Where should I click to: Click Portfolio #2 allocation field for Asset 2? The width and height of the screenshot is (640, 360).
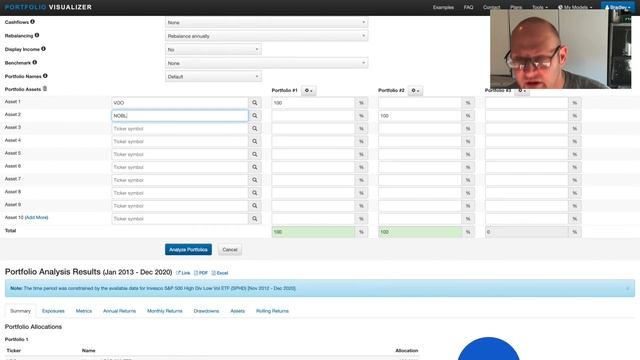(x=420, y=116)
